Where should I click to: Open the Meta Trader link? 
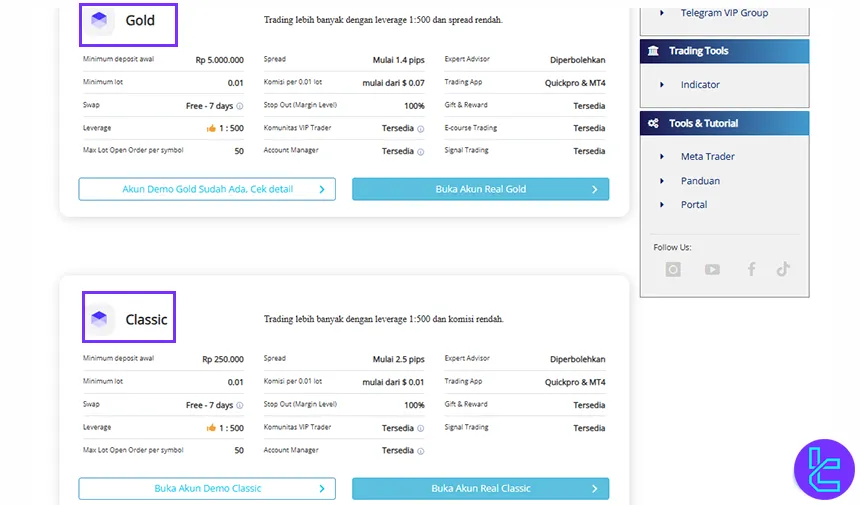coord(708,156)
